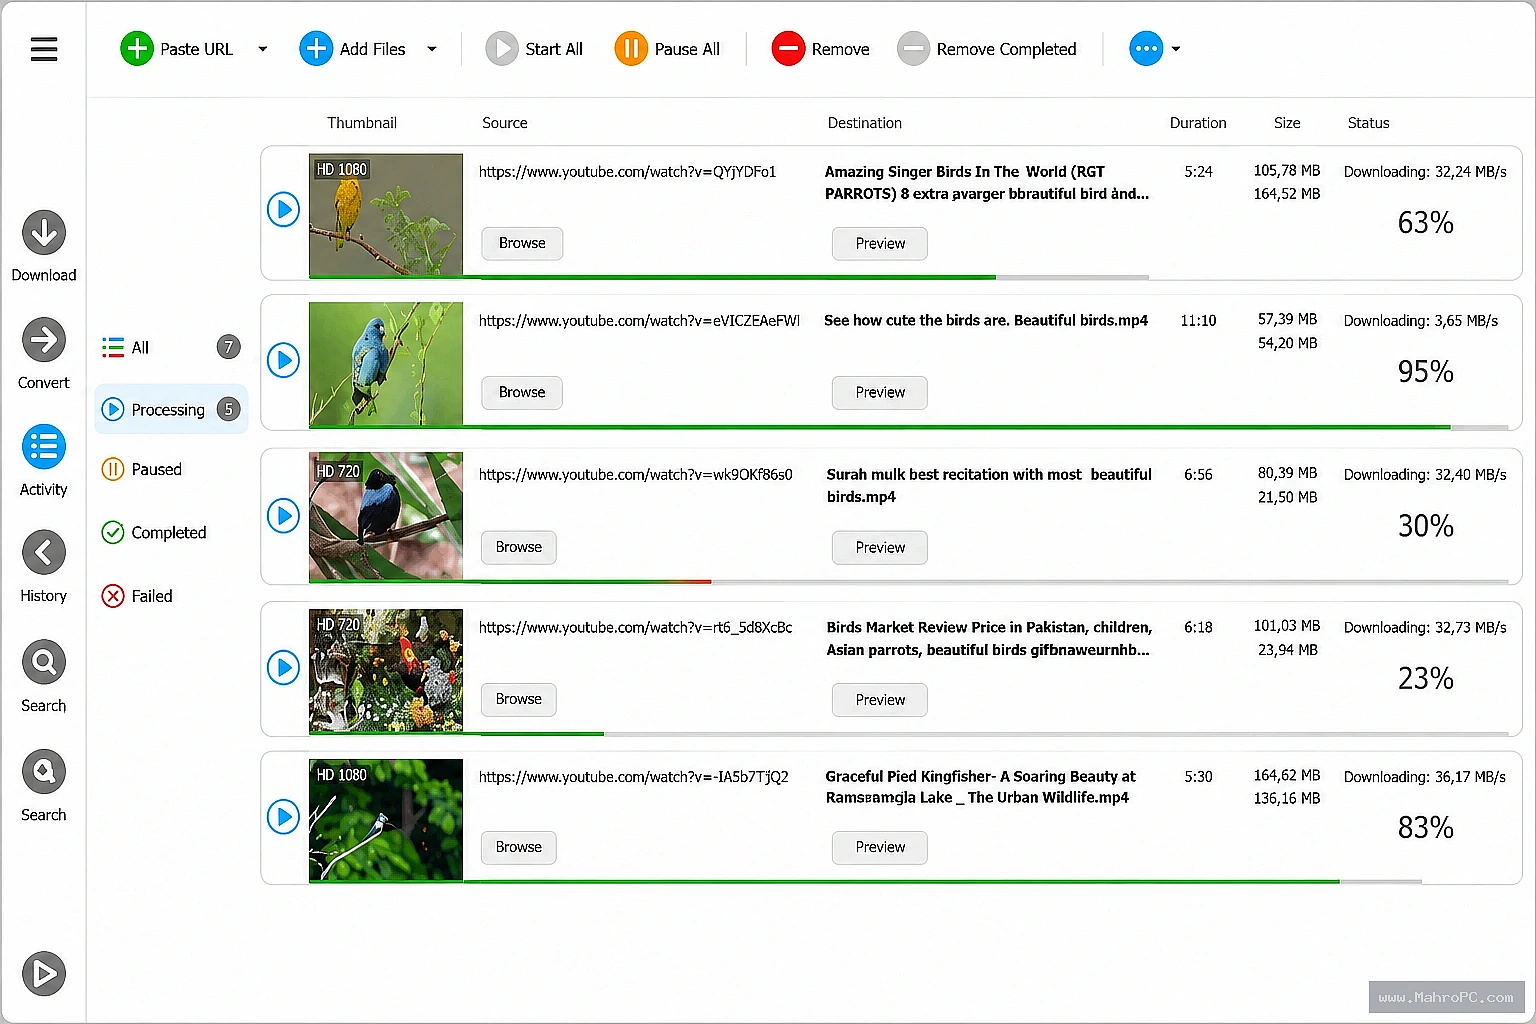The width and height of the screenshot is (1536, 1024).
Task: Click the URL ending in wk9OKf86s0
Action: 635,474
